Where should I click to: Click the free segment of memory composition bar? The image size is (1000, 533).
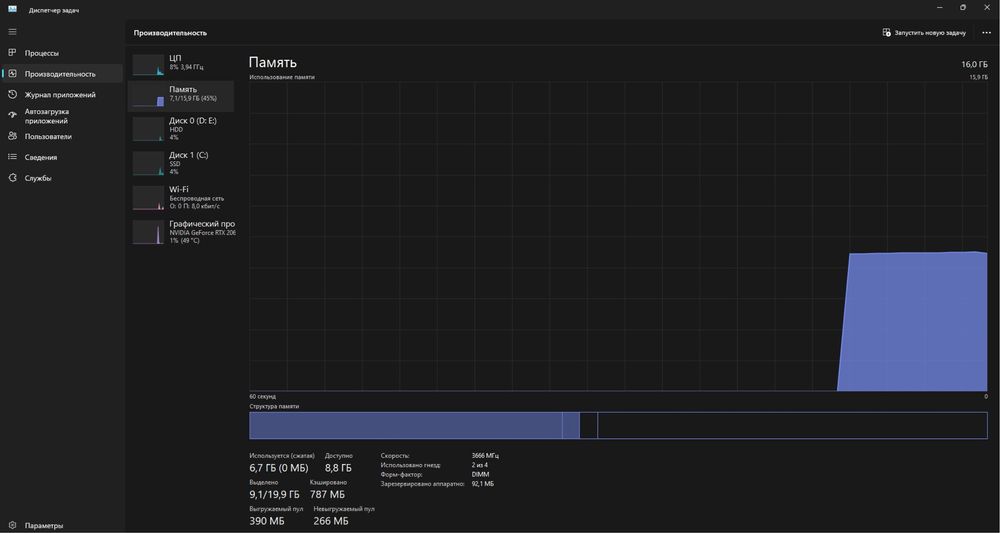tap(792, 425)
